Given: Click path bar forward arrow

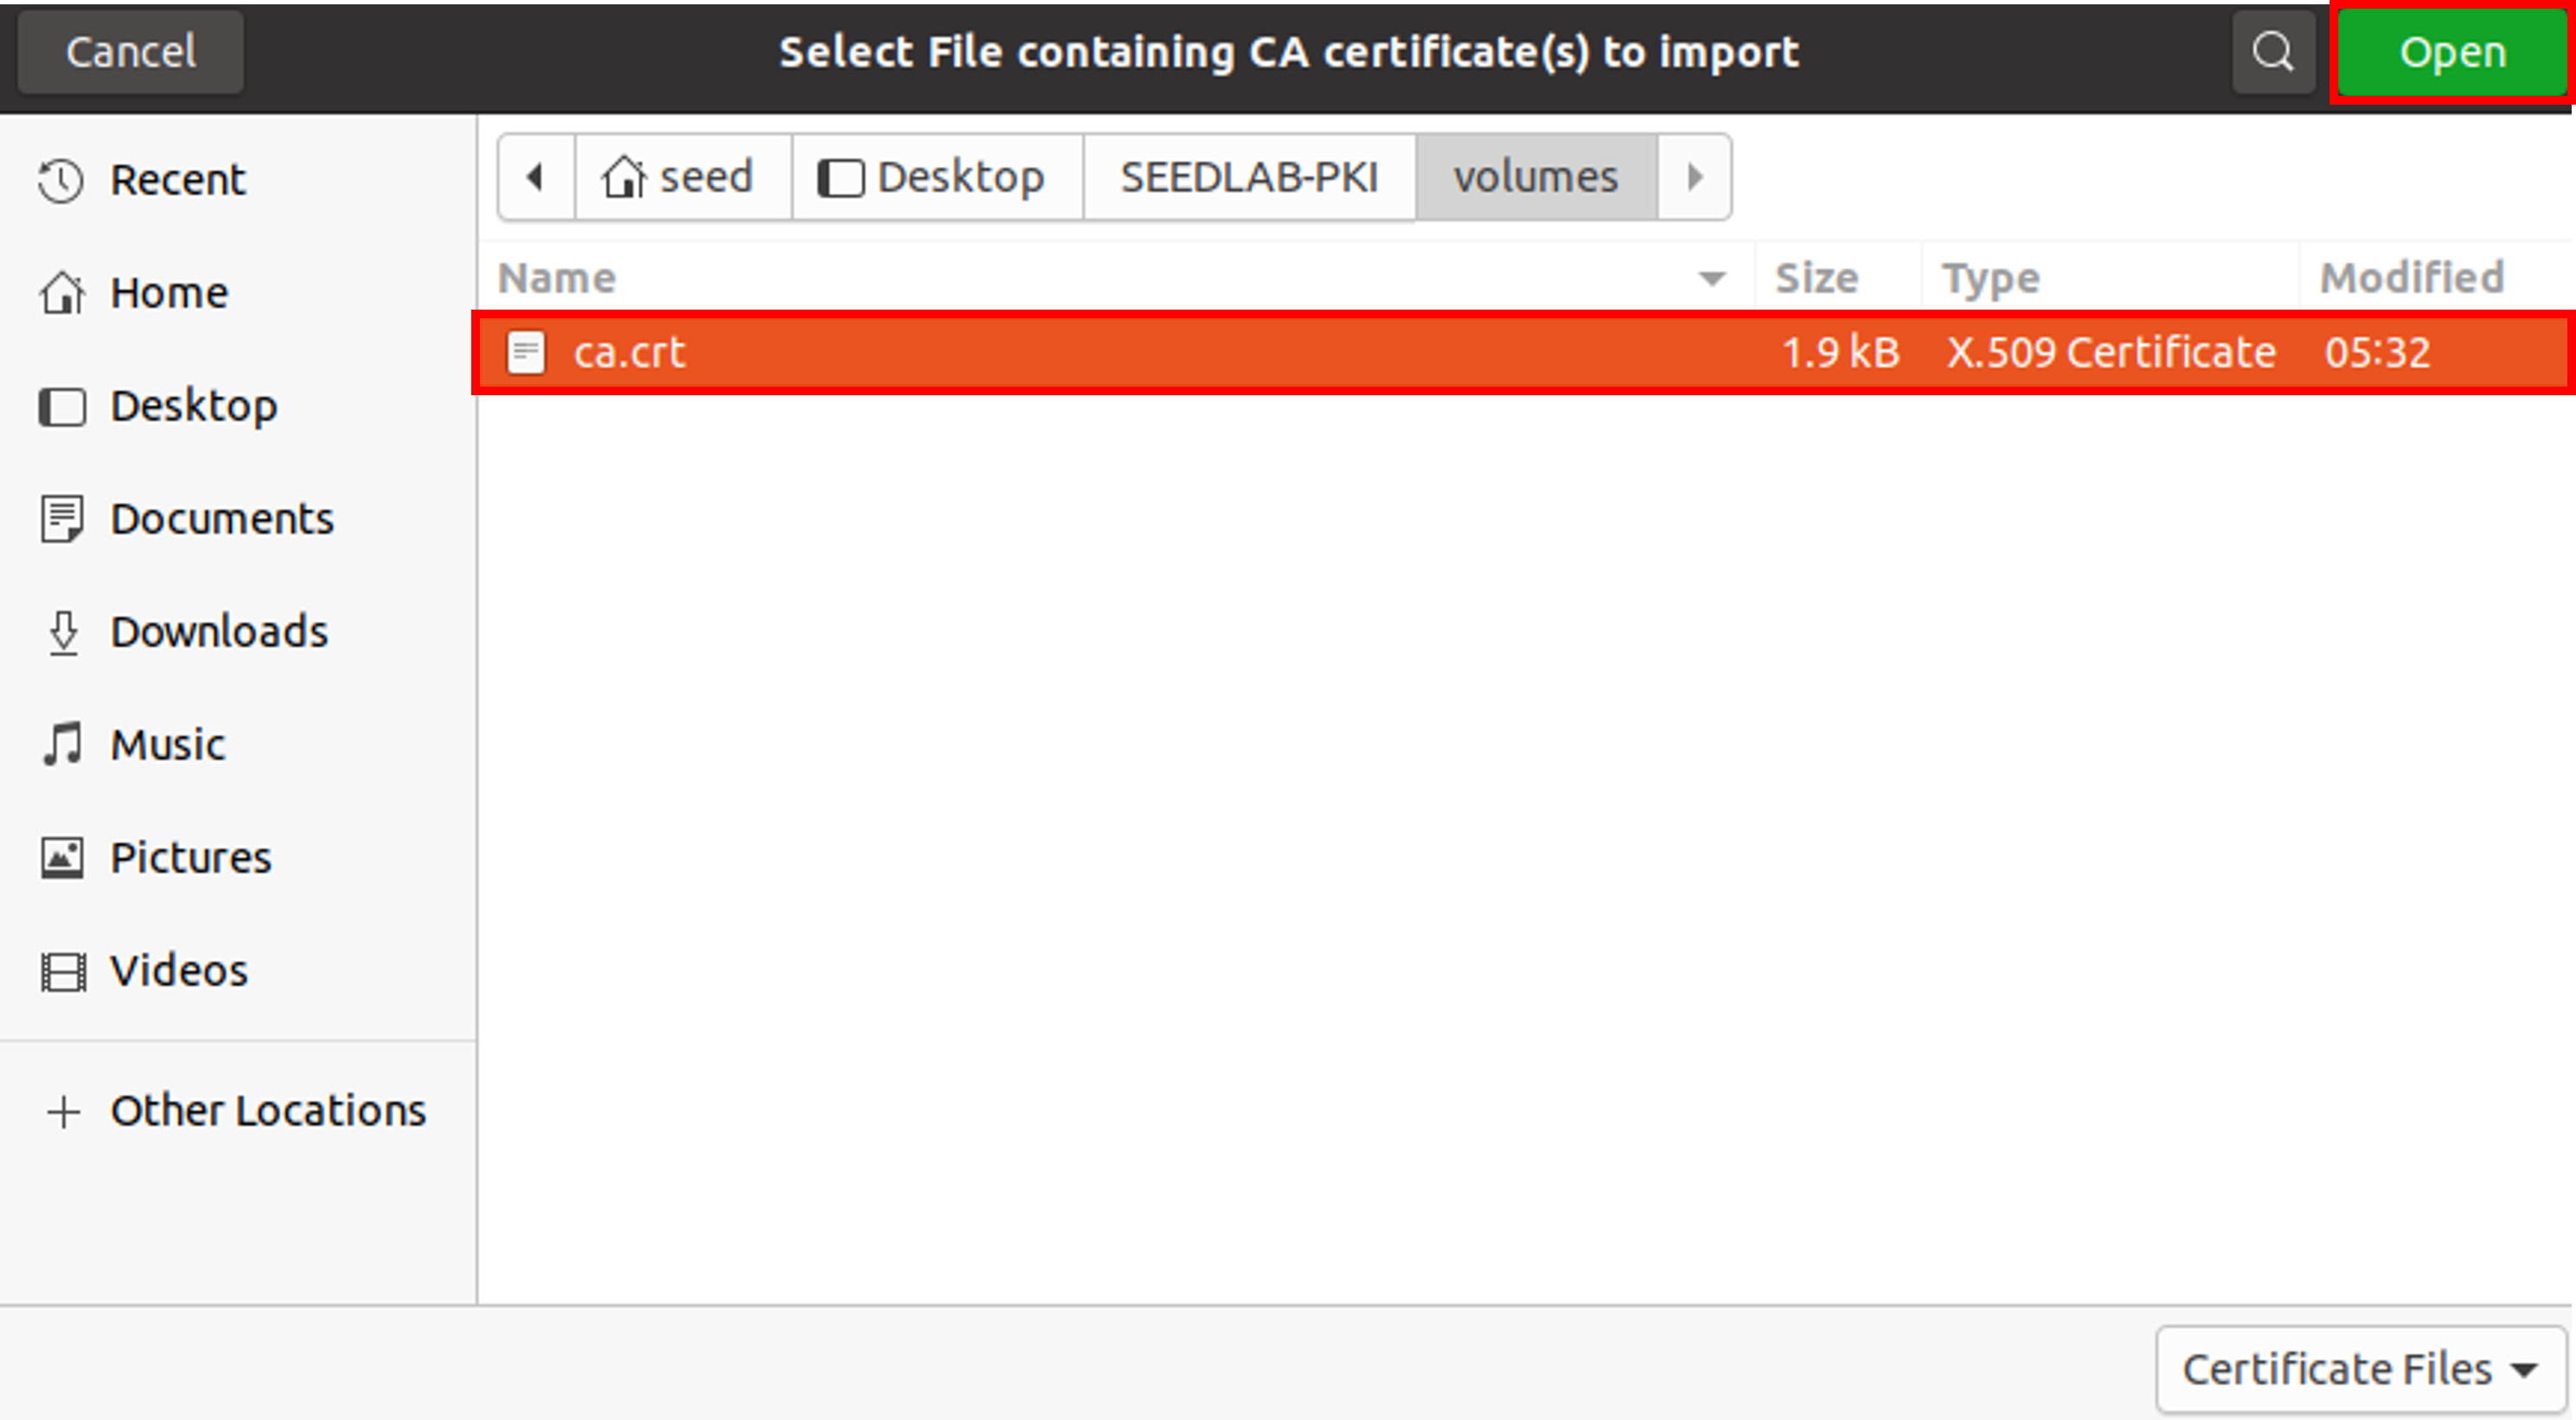Looking at the screenshot, I should [x=1694, y=177].
